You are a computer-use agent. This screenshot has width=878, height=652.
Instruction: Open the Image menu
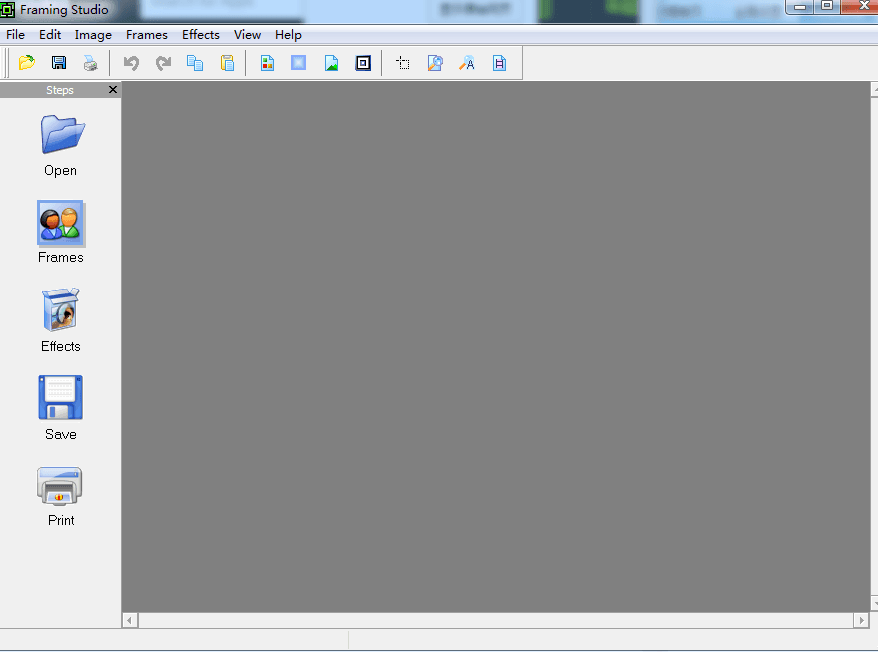pos(93,34)
